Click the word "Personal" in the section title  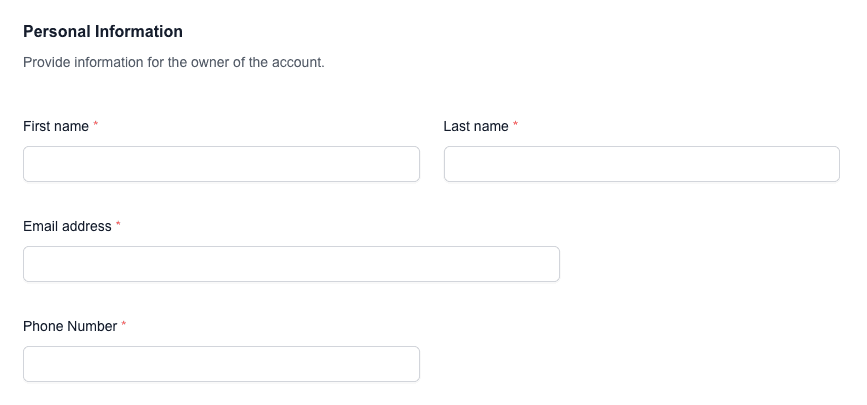(56, 32)
